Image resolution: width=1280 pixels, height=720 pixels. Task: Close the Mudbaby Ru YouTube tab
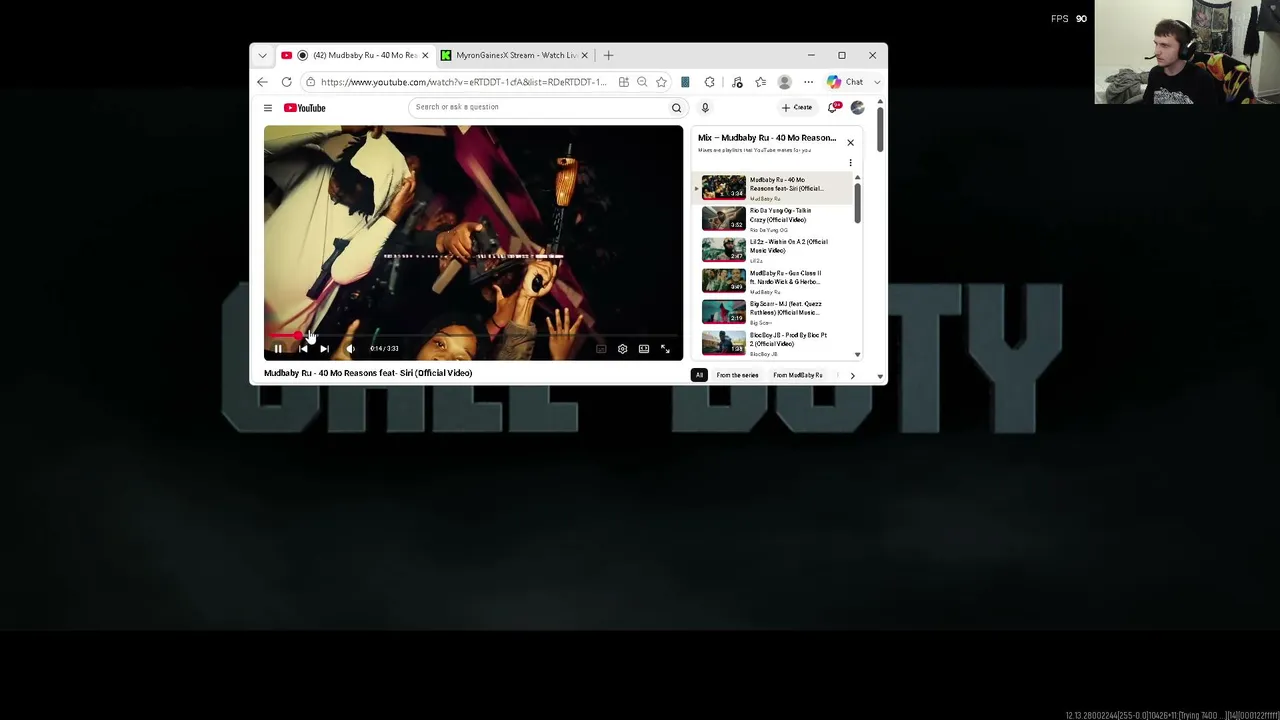tap(425, 55)
